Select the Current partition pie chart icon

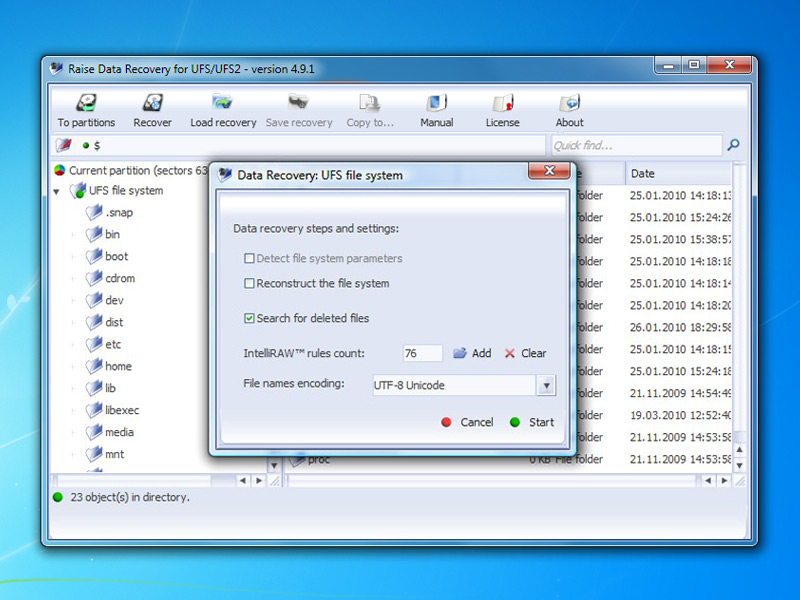click(60, 170)
